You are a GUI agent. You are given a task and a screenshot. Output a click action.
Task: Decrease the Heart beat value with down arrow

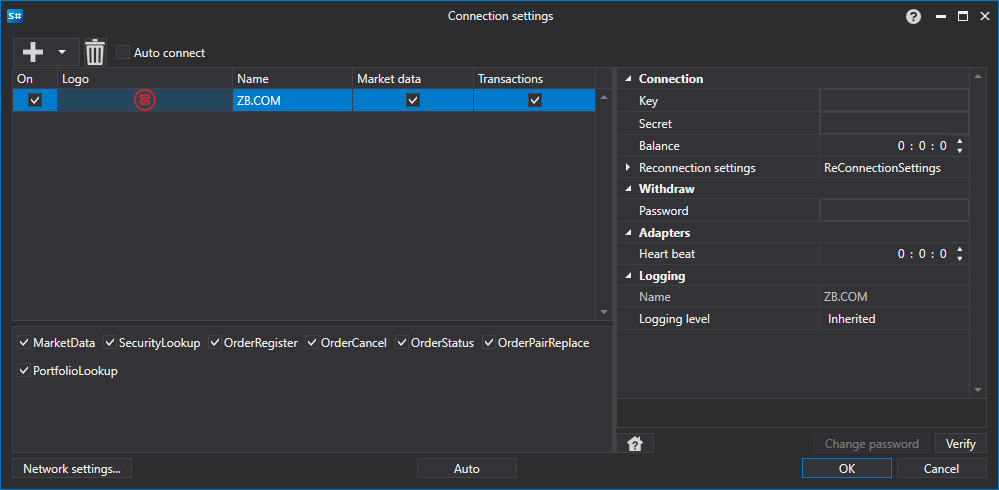click(959, 258)
